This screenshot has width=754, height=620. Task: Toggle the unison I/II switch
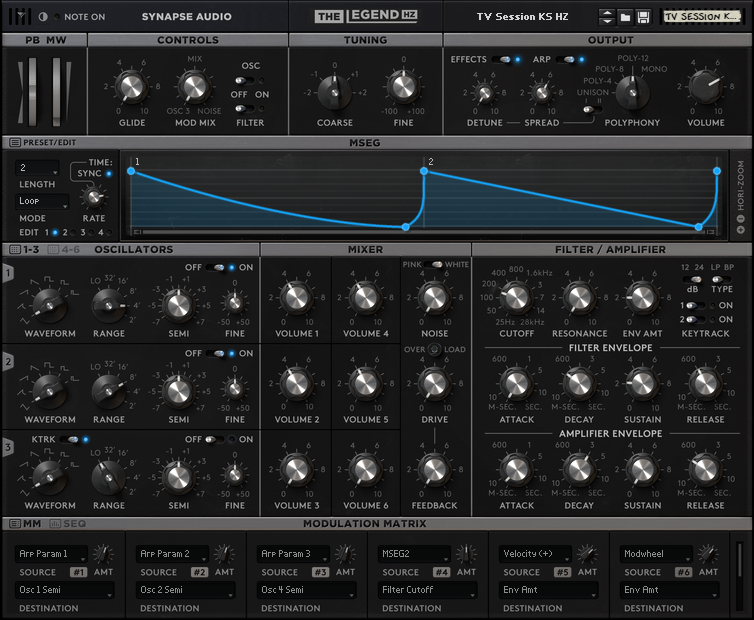coord(592,109)
